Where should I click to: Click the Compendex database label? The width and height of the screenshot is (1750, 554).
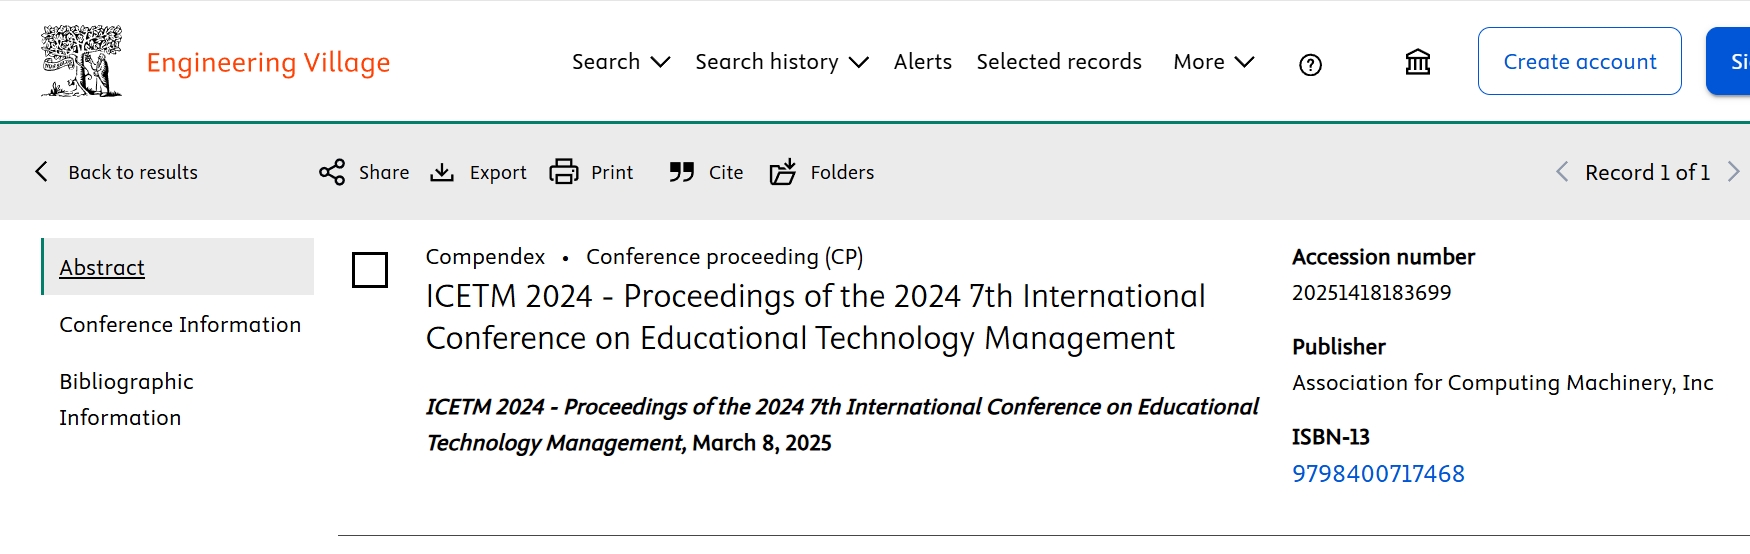pyautogui.click(x=485, y=256)
